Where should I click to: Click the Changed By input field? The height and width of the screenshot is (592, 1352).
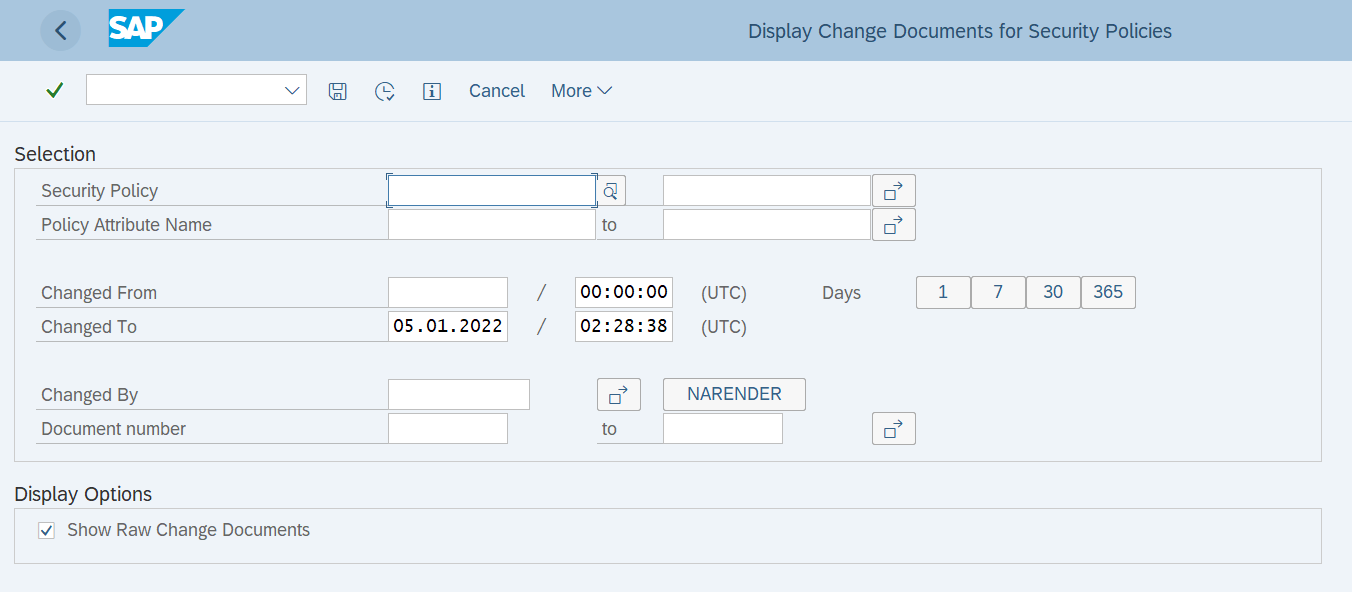tap(458, 395)
